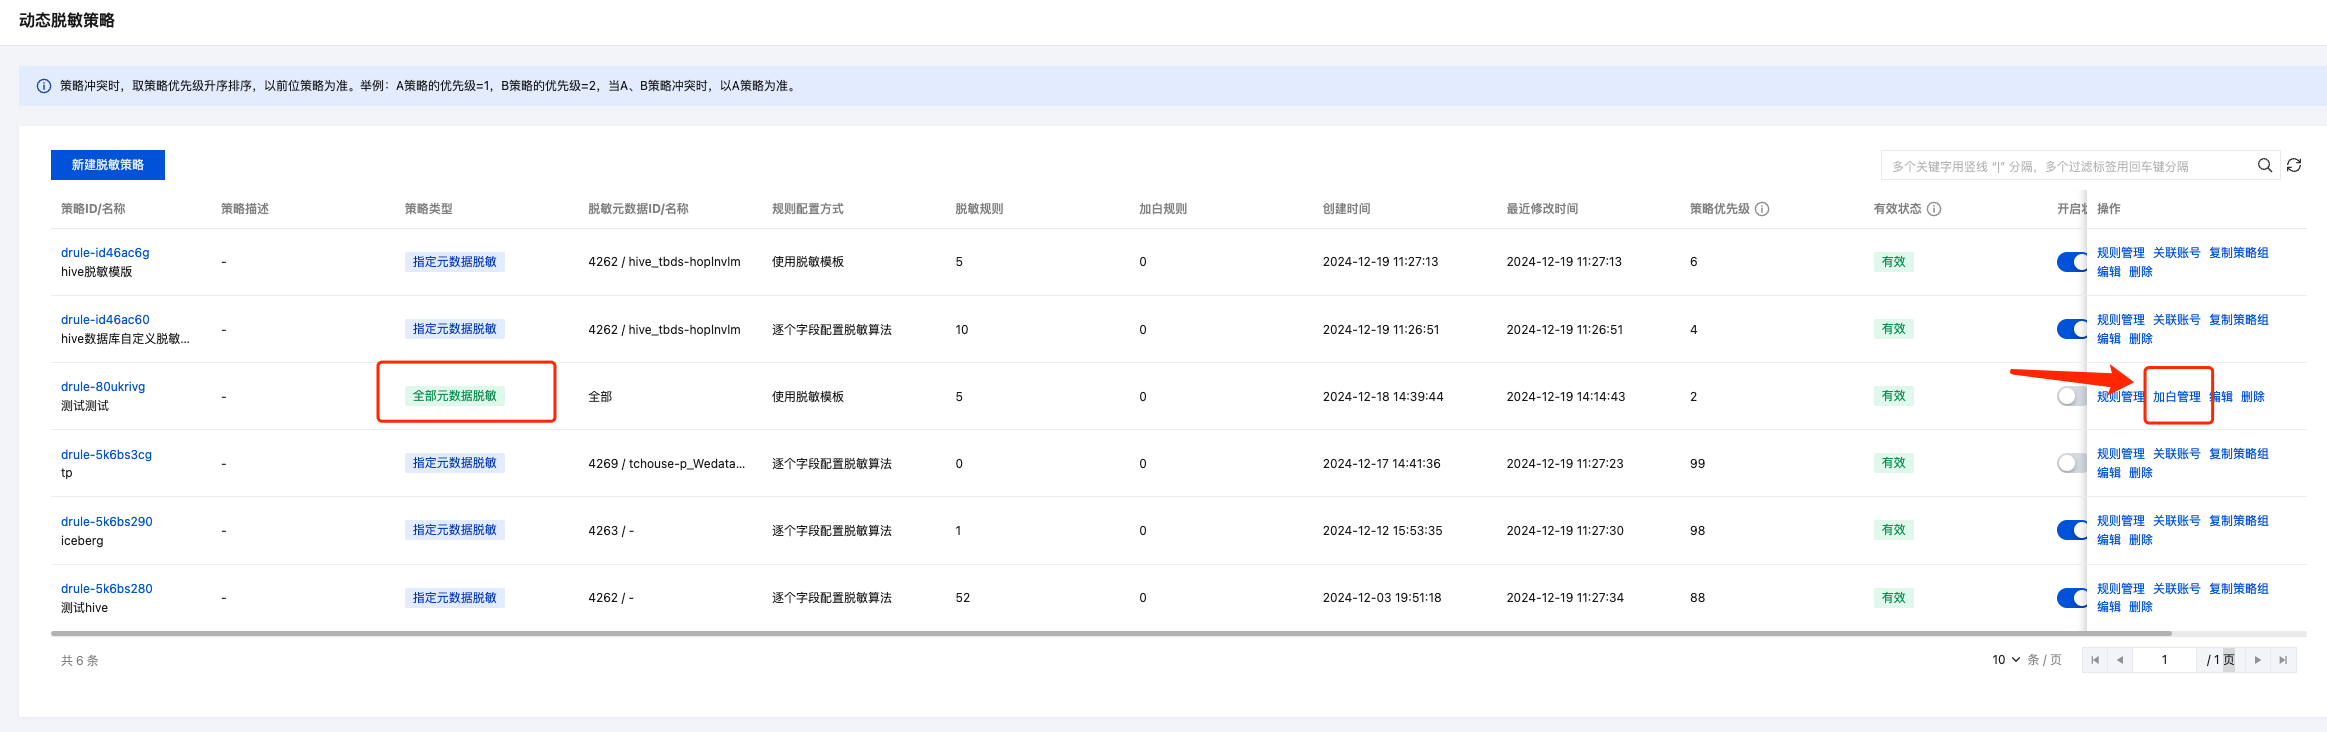Delete policy drule-5k6bs280 via 删除
This screenshot has height=732, width=2327.
click(x=2141, y=607)
